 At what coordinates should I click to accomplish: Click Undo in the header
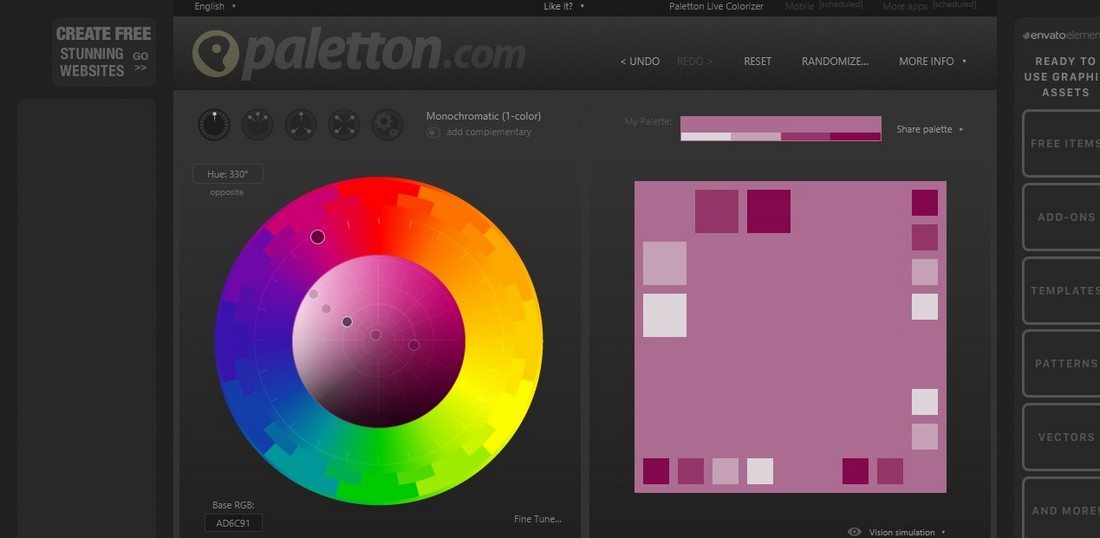point(640,61)
